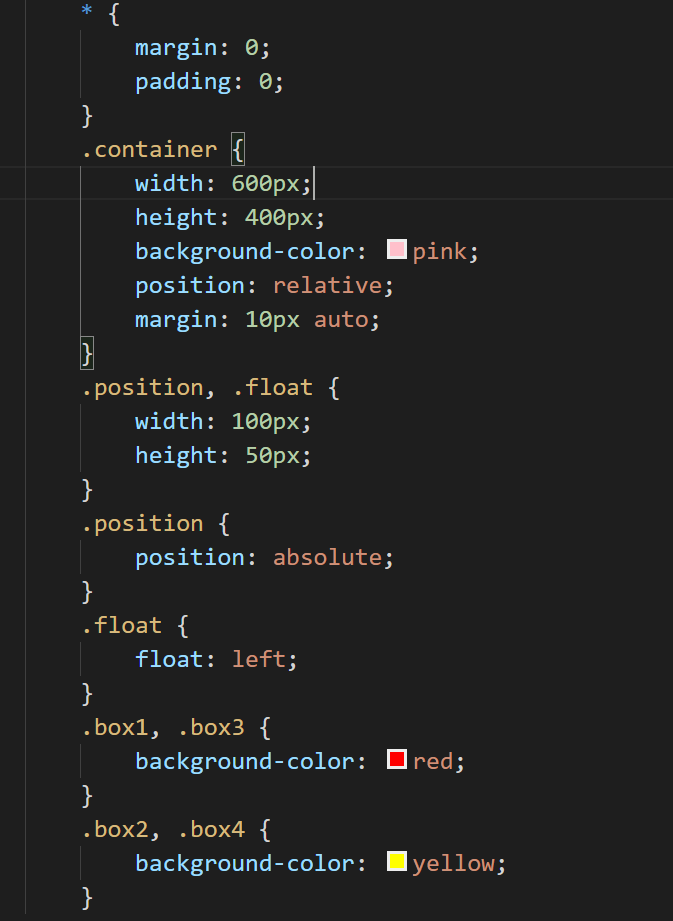Open the pink color swatch picker

click(x=397, y=250)
